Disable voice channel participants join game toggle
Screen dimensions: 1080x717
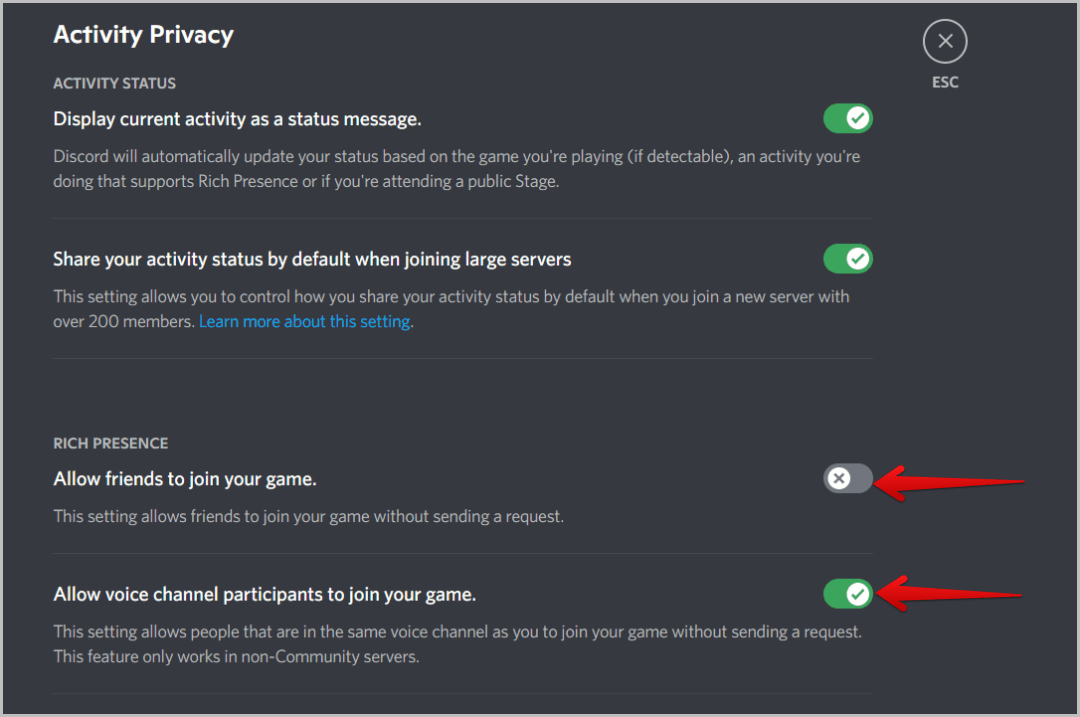pyautogui.click(x=848, y=594)
